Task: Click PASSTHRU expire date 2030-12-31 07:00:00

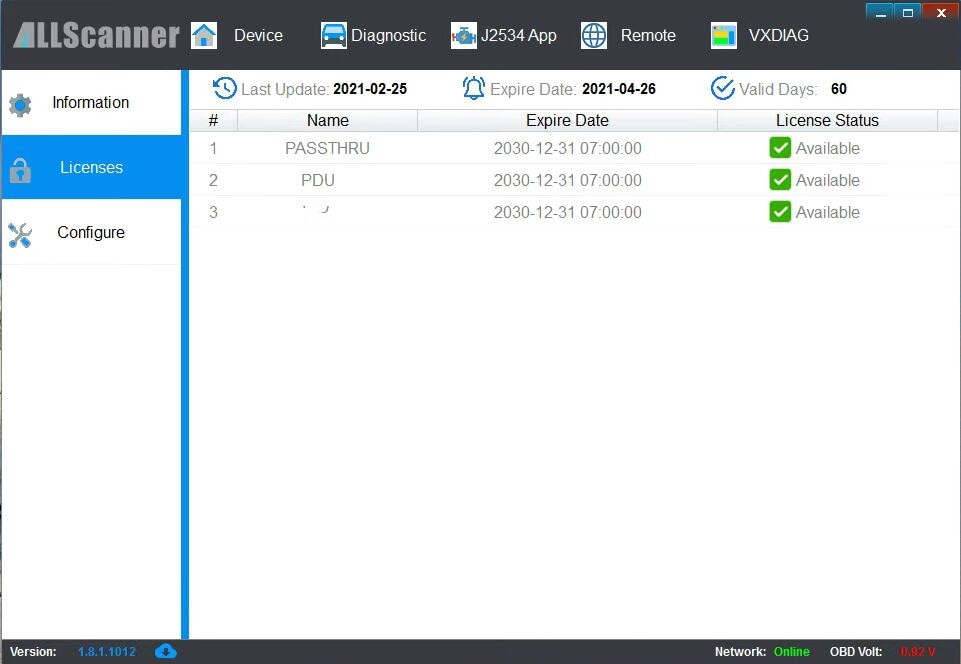Action: (568, 148)
